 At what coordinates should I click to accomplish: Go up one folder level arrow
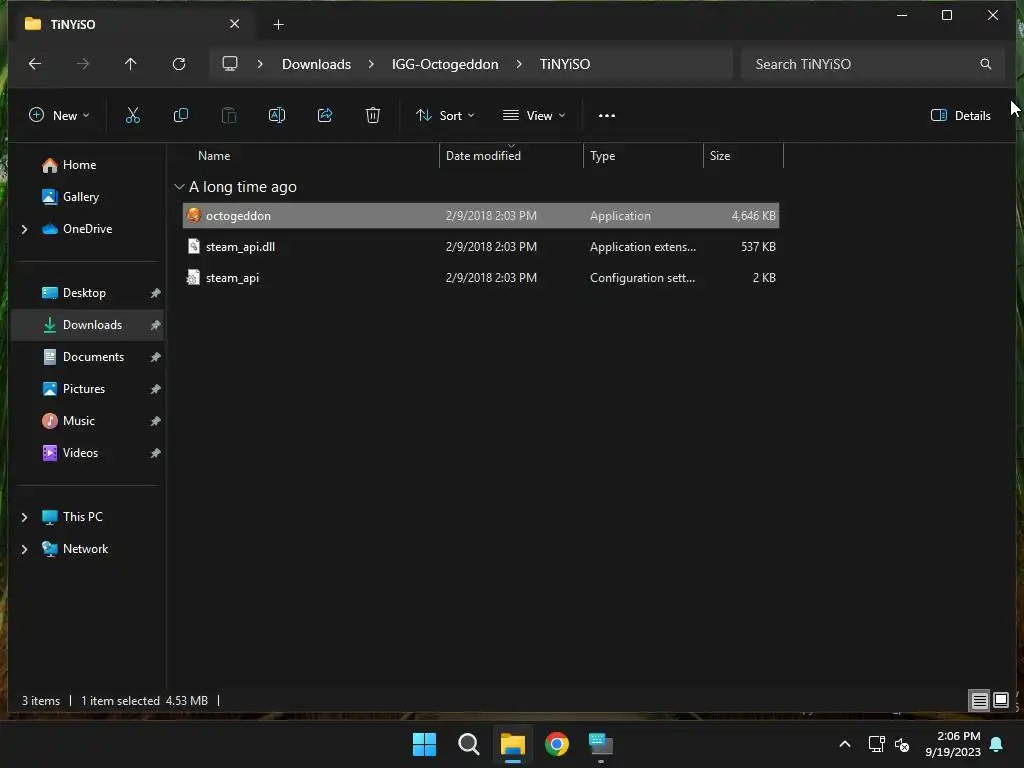(131, 64)
